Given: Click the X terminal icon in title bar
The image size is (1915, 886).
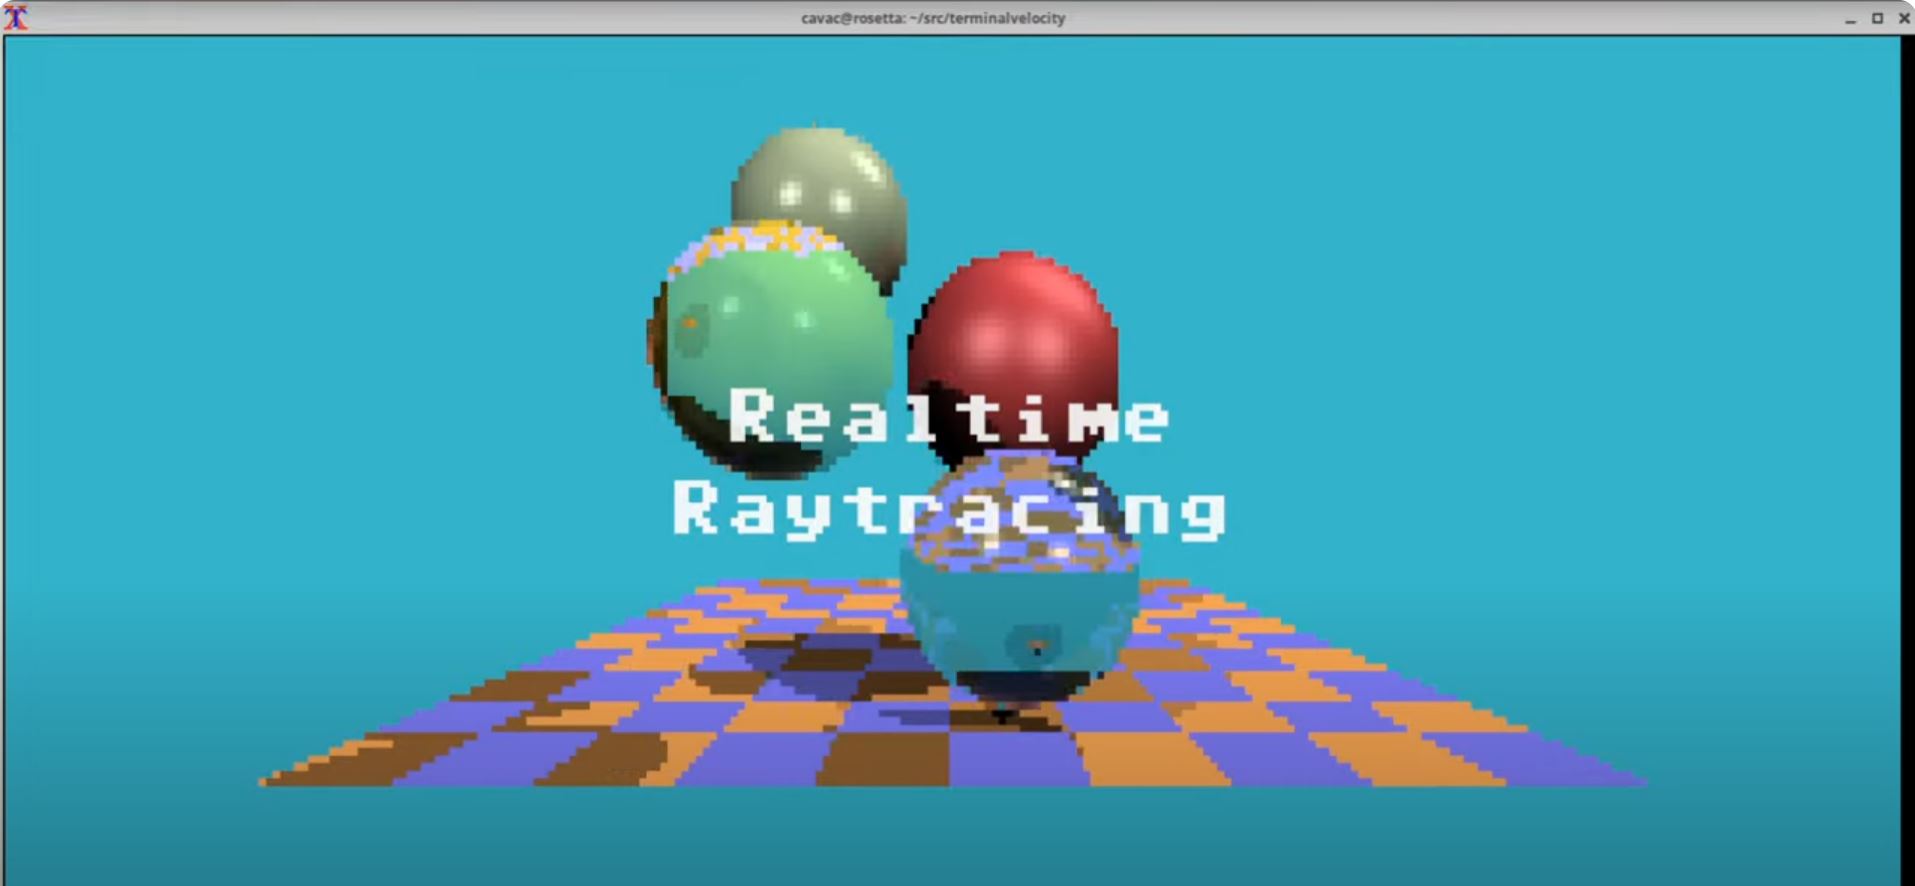Looking at the screenshot, I should (x=16, y=17).
